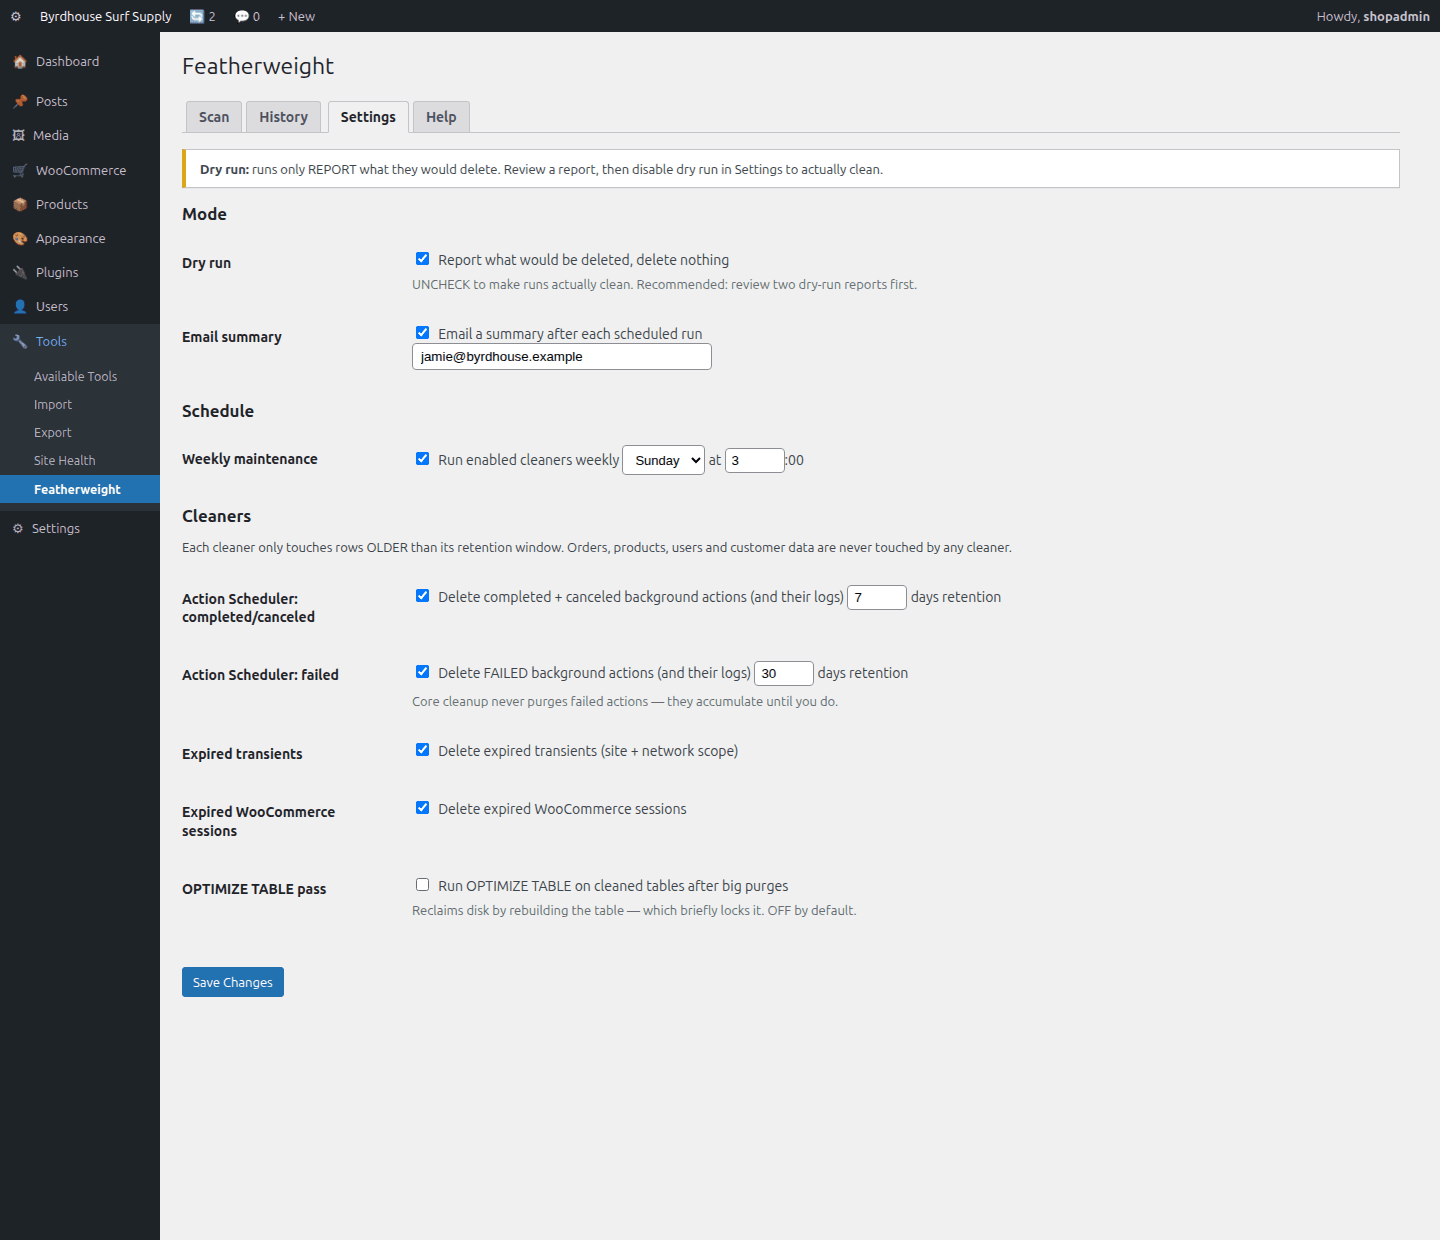Screen dimensions: 1440x1240
Task: Toggle Delete expired WooCommerce sessions checkbox
Action: click(423, 808)
